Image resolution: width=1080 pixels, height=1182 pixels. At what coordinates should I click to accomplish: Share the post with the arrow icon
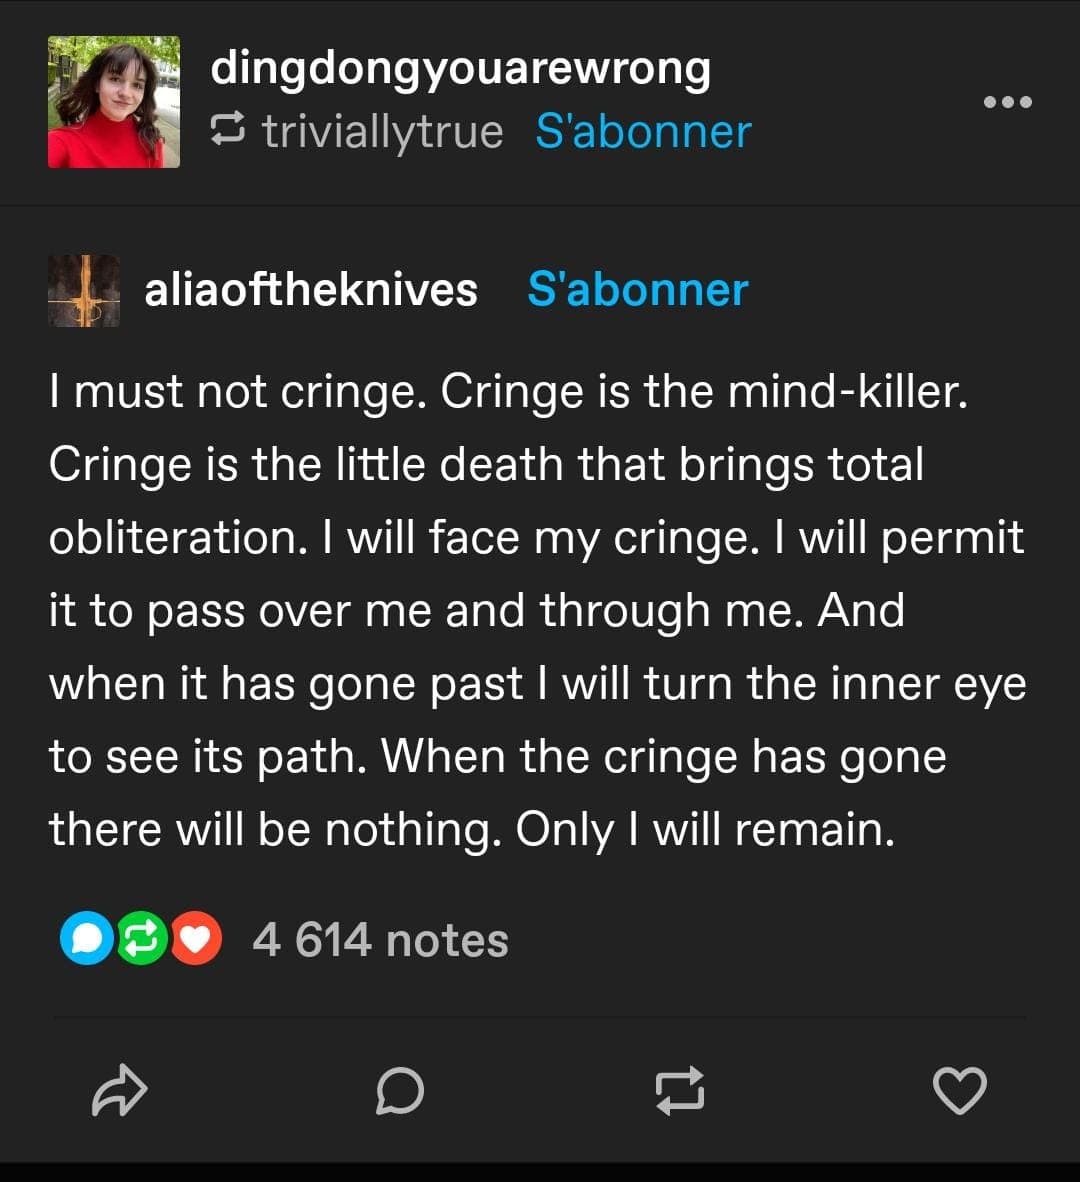point(119,1091)
